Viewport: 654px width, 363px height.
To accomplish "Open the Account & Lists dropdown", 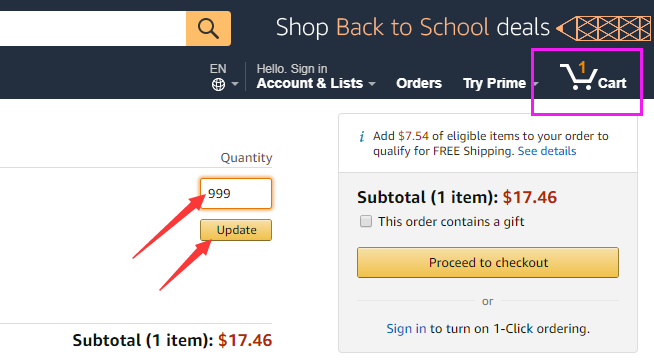I will point(316,83).
